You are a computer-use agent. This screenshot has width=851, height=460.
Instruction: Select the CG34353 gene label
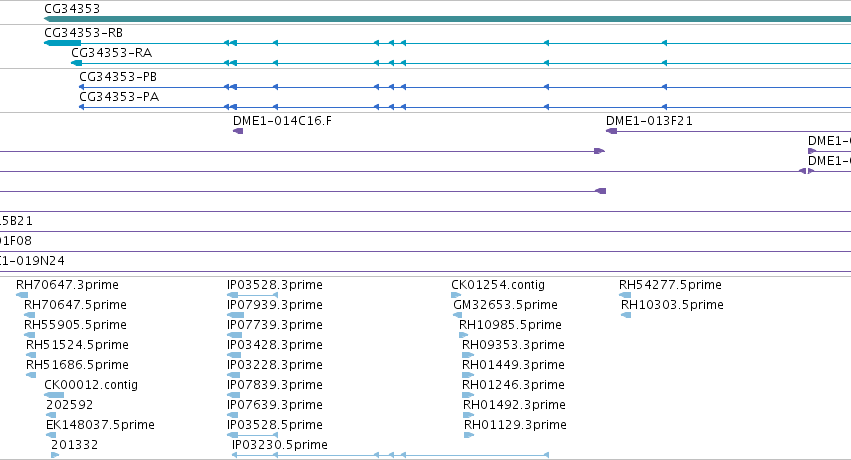coord(72,9)
